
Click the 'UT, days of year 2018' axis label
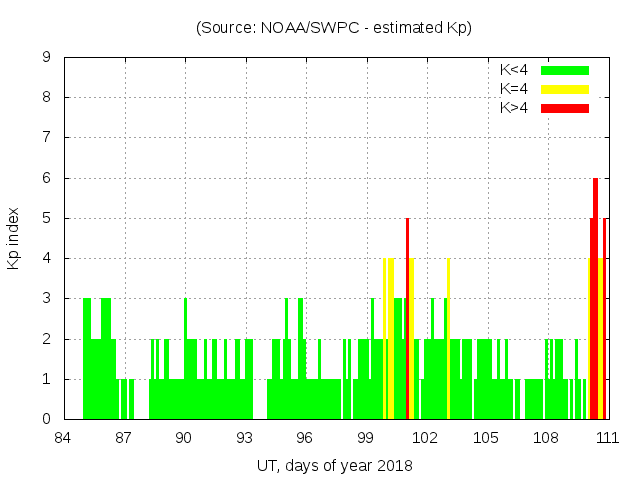pos(334,465)
